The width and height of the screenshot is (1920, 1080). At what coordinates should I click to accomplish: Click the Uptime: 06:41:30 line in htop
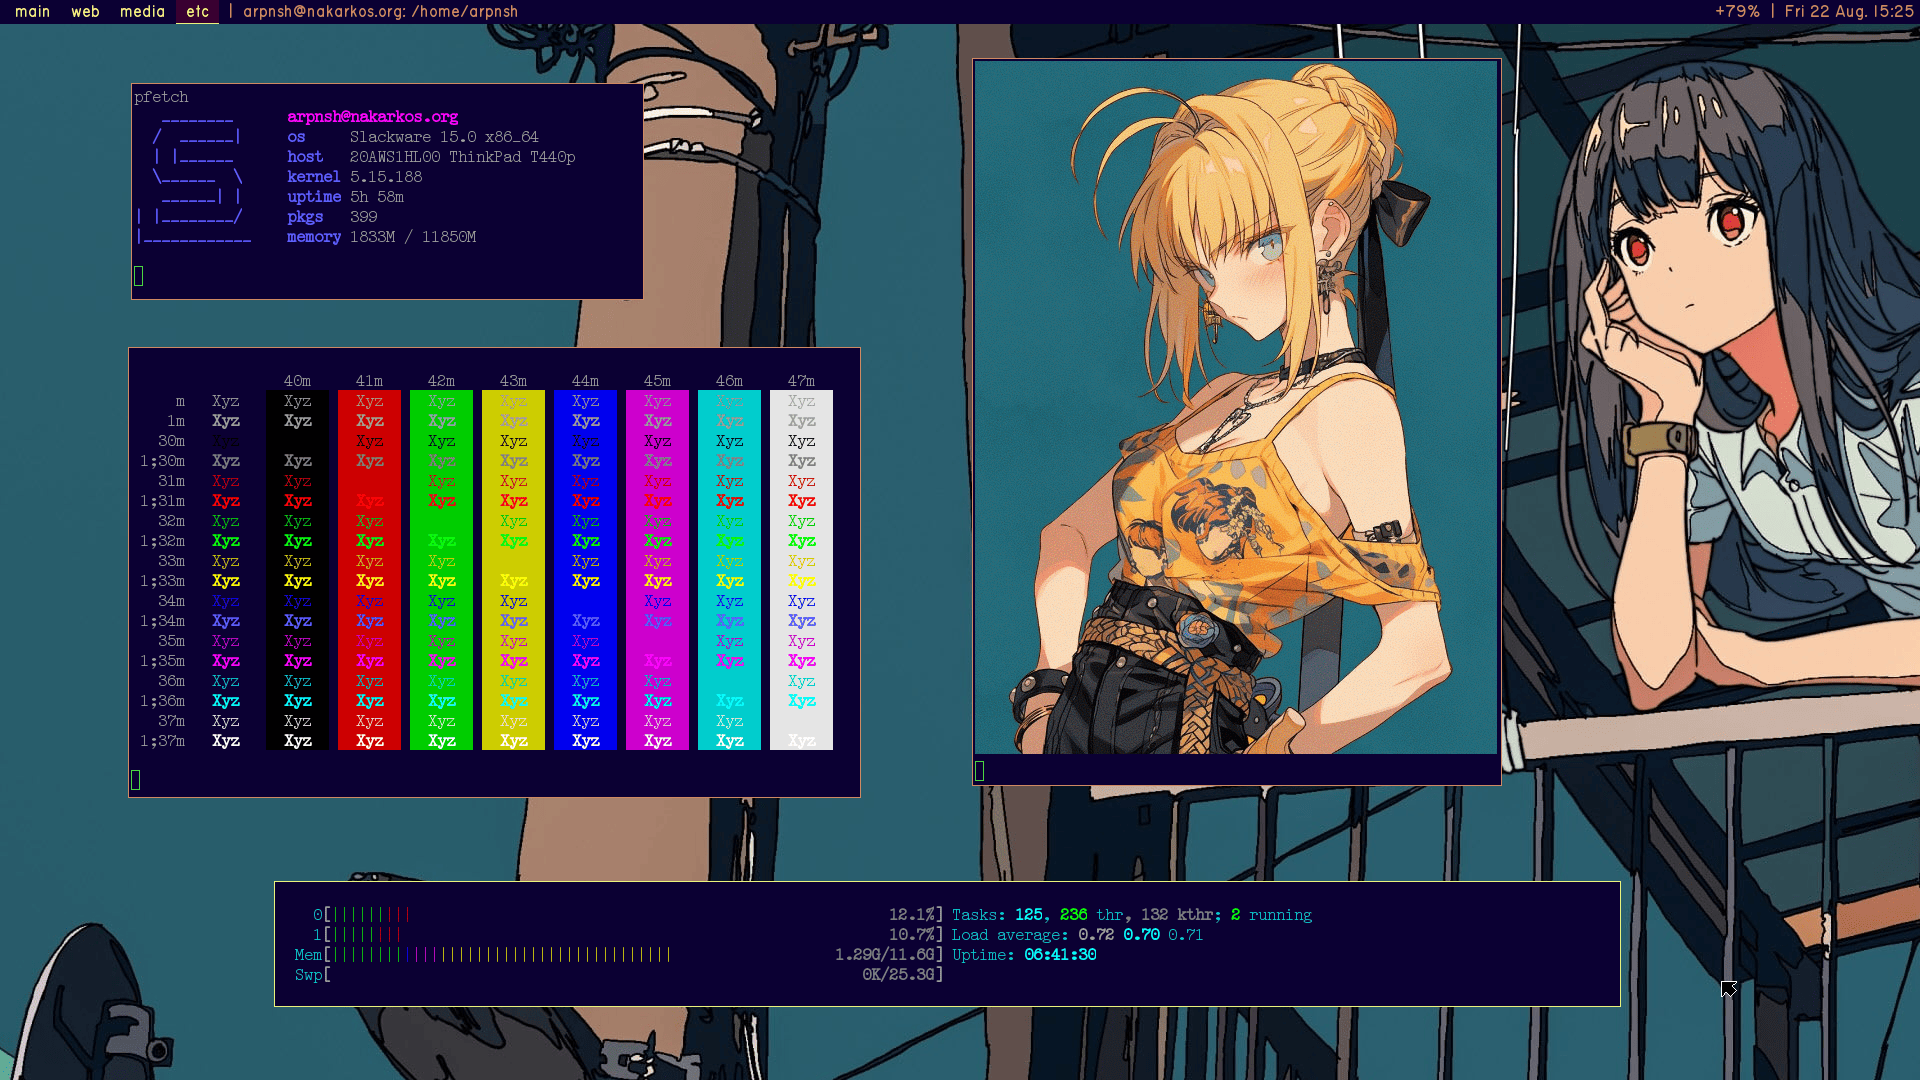point(1024,955)
